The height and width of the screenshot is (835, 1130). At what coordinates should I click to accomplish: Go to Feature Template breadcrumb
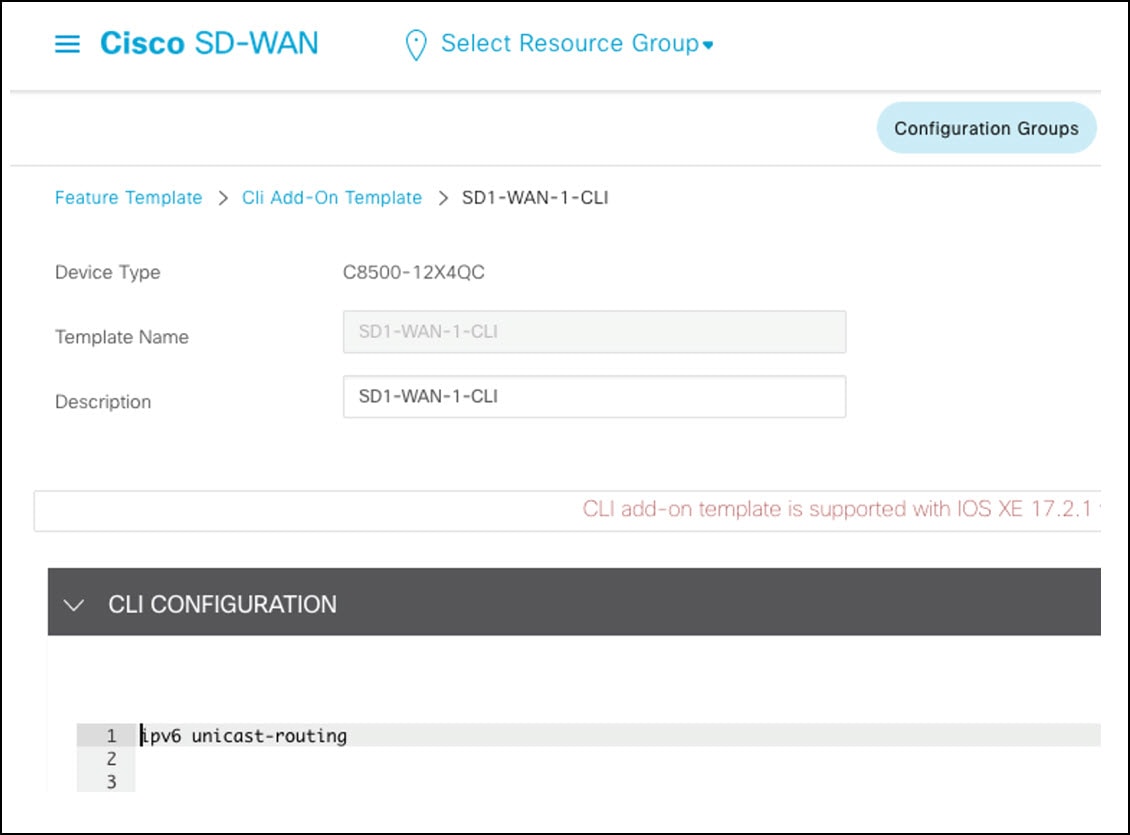click(x=128, y=197)
